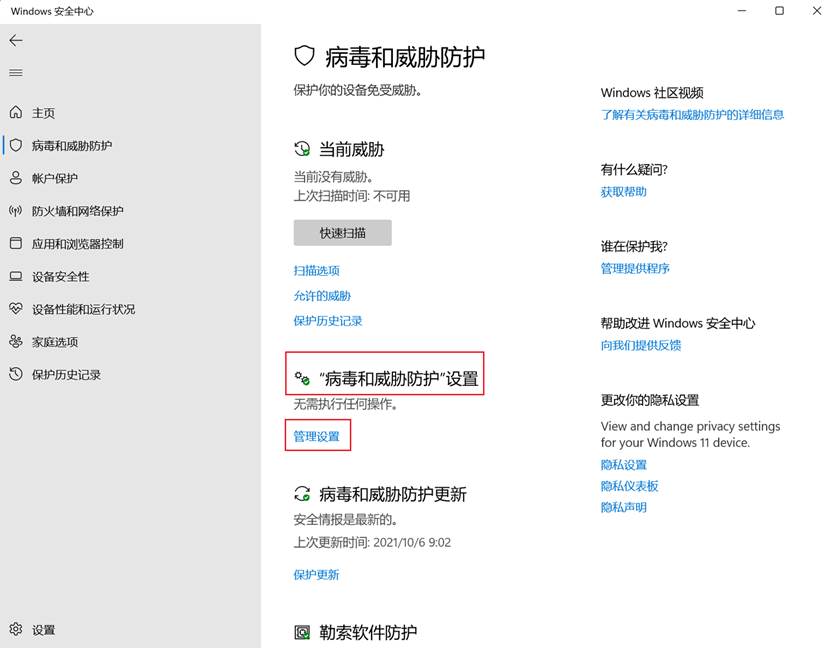Click the family icon for 家庭选项
Viewport: 831px width, 648px height.
[16, 341]
